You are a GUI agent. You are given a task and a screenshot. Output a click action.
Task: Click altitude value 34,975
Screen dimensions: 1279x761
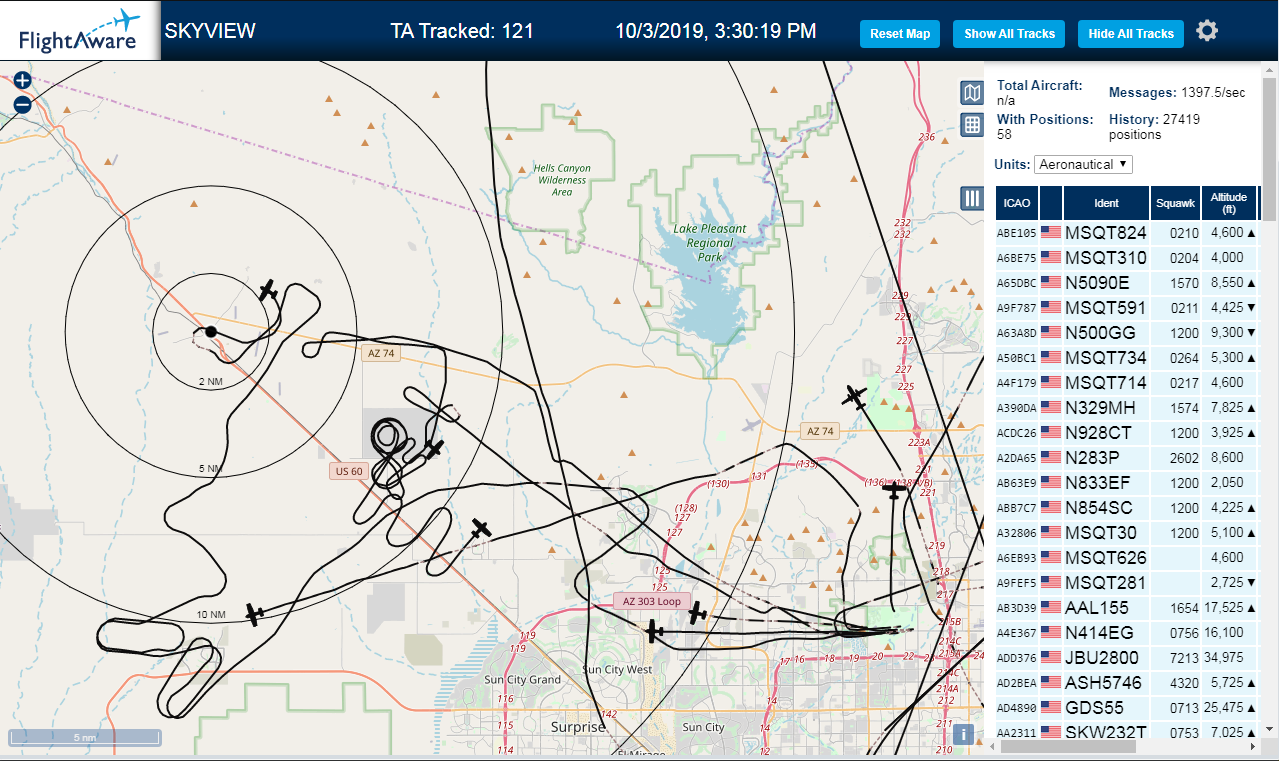1225,658
